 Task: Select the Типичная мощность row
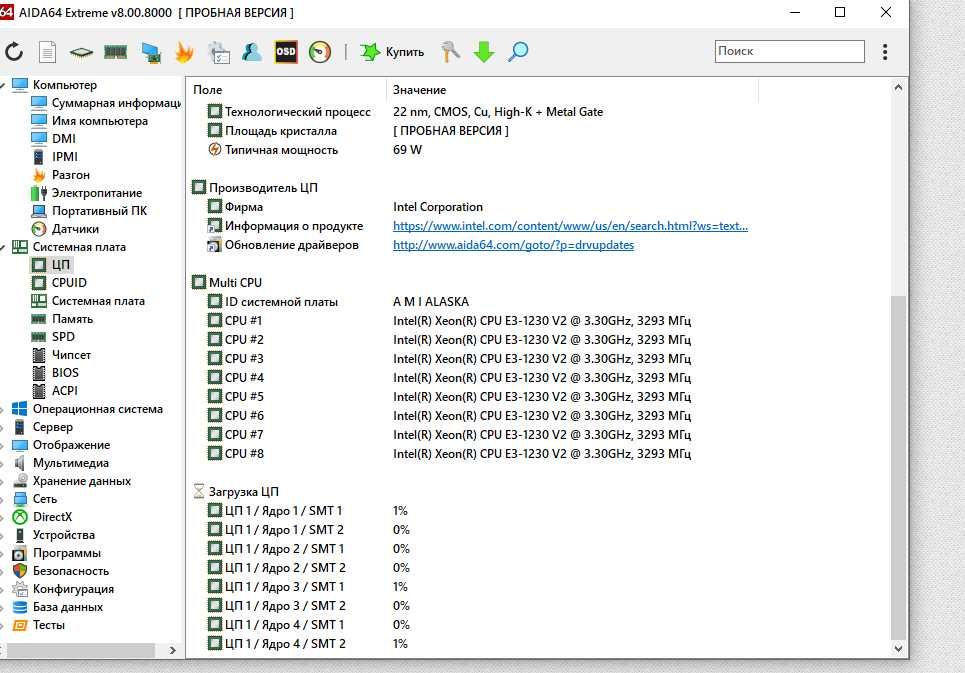(x=315, y=149)
